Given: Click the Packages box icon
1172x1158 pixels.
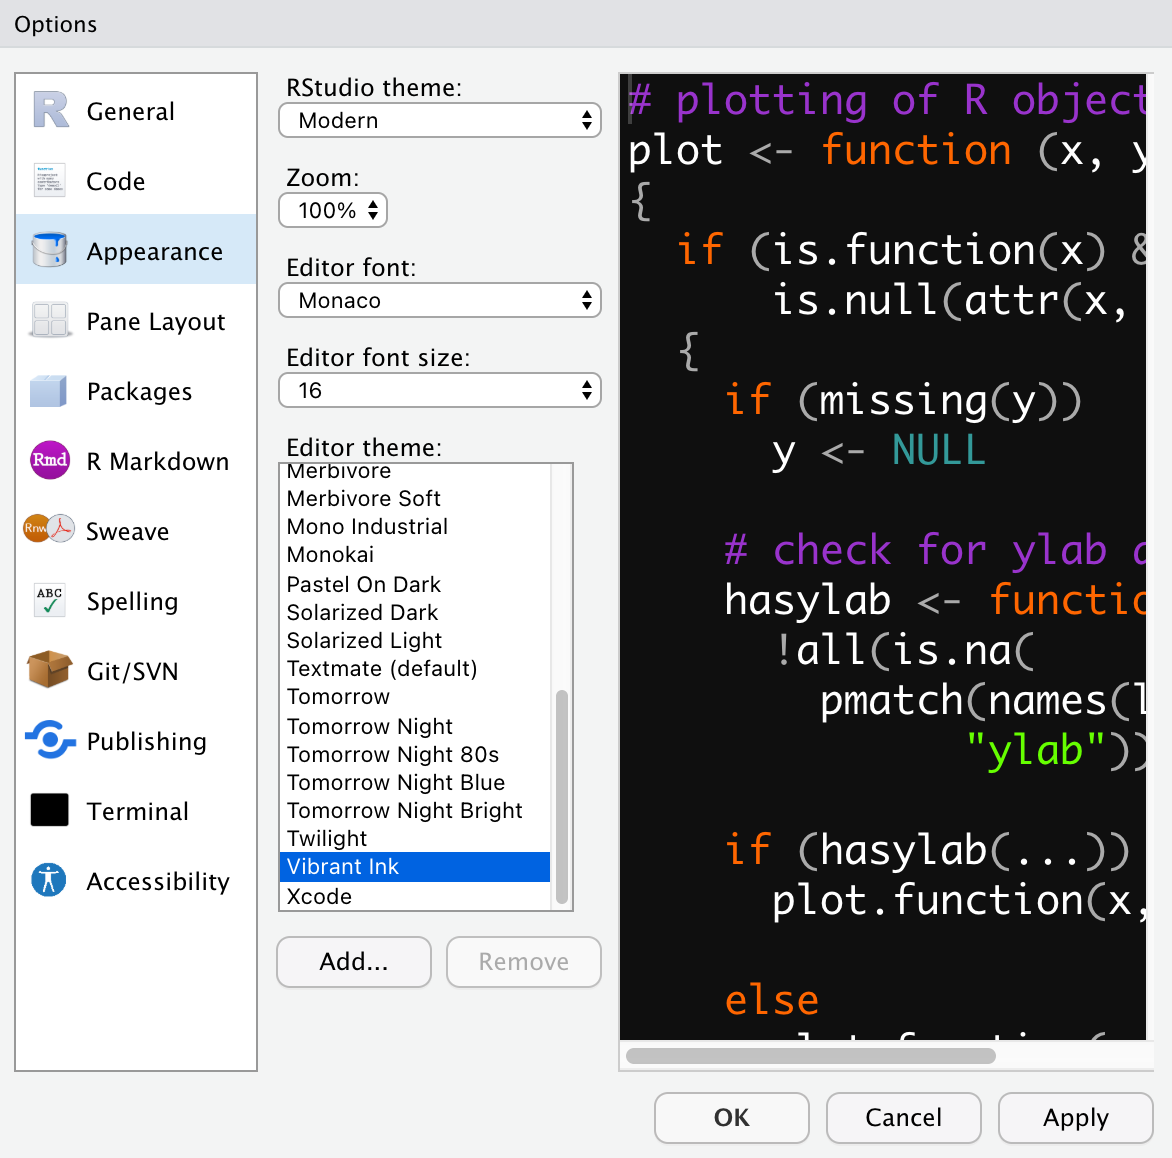Looking at the screenshot, I should (x=49, y=390).
